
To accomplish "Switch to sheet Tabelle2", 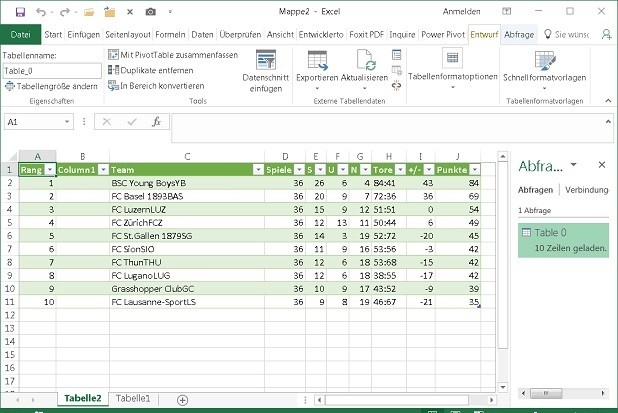I will tap(83, 398).
